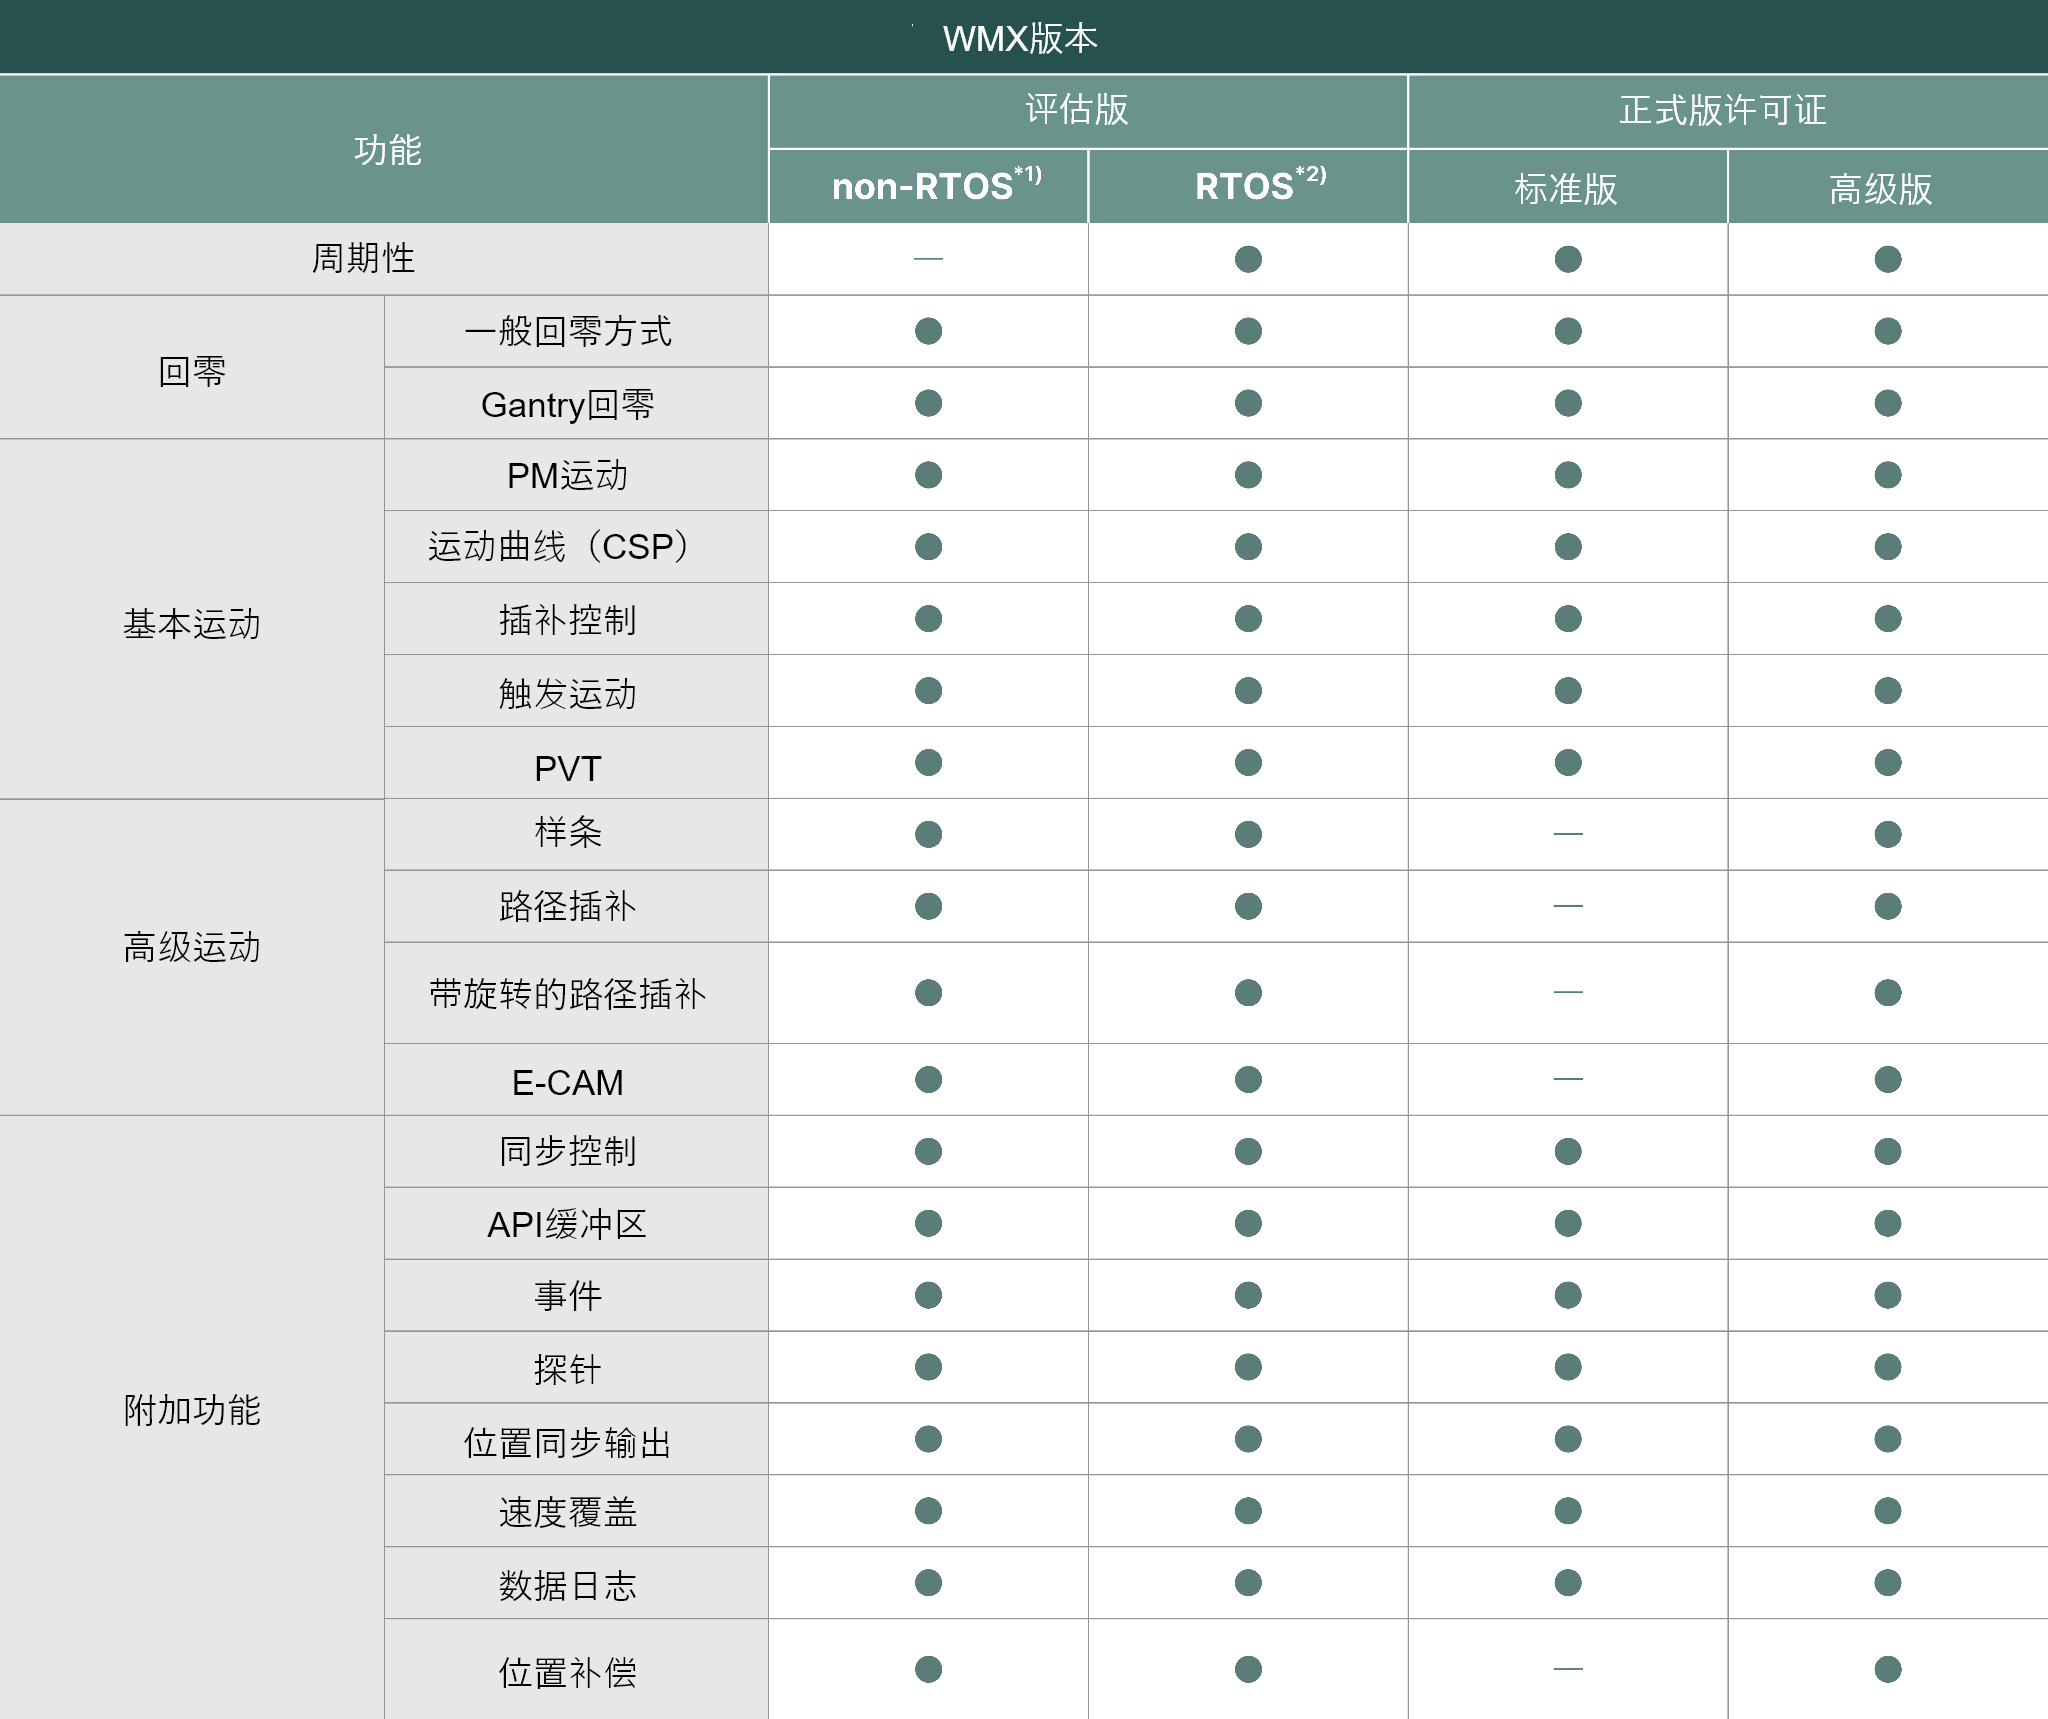Click the dash in 带旋转的路径插补 标准版 cell

(x=1568, y=993)
